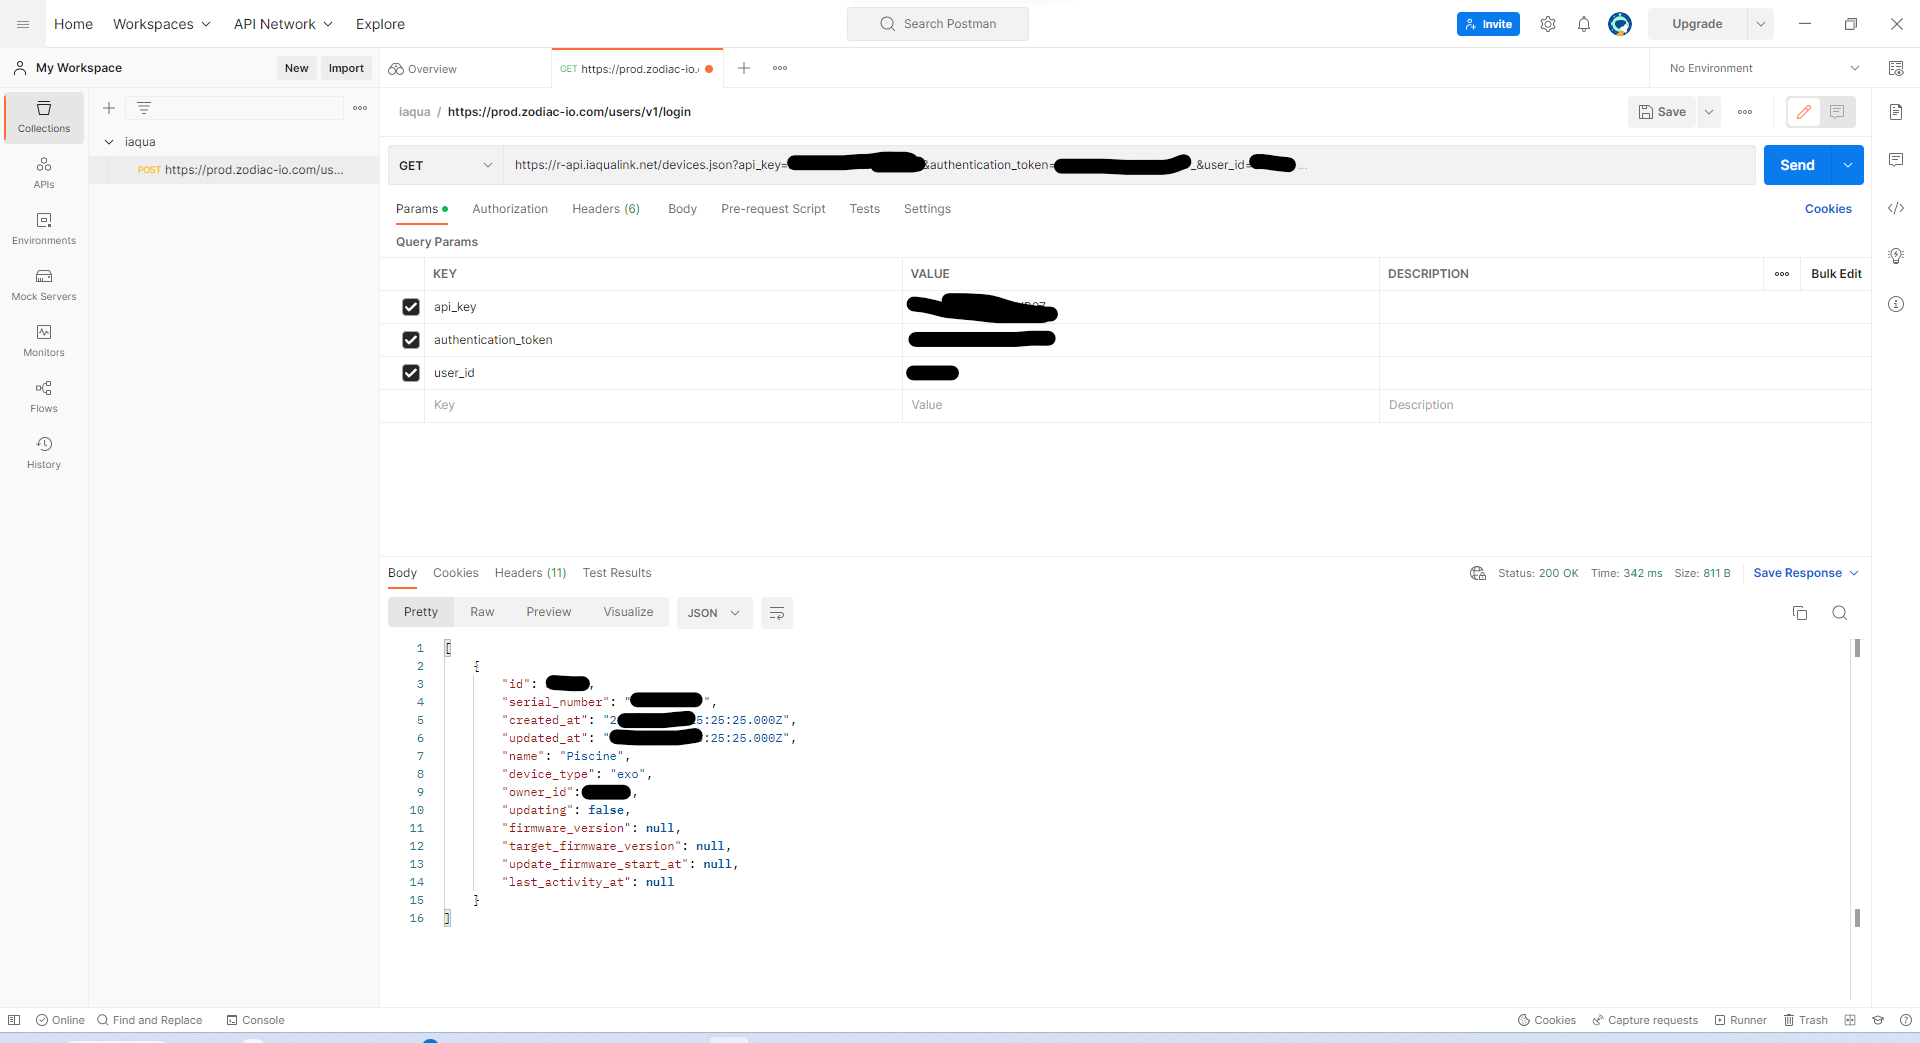The image size is (1920, 1043).
Task: Create a new collection with plus icon
Action: [x=109, y=108]
